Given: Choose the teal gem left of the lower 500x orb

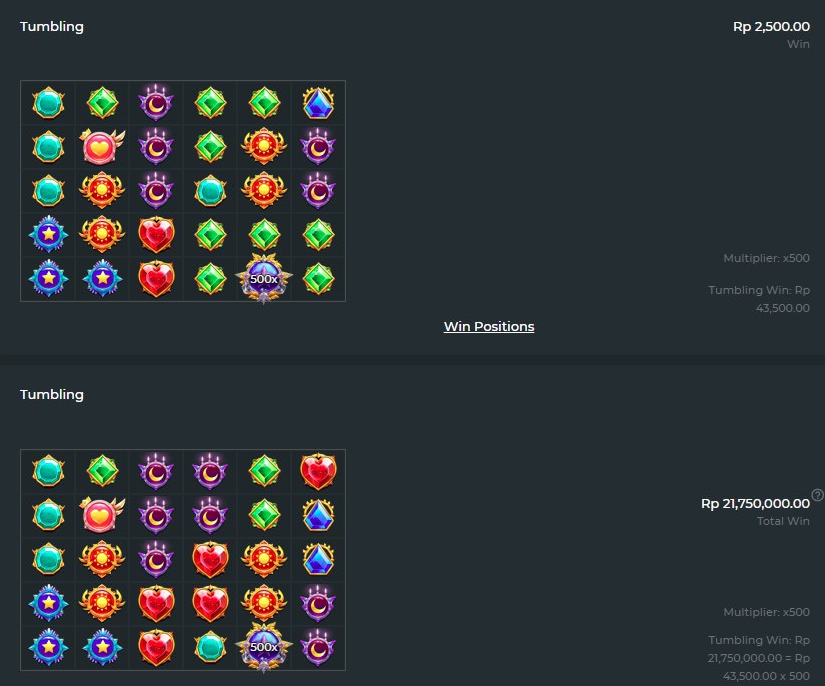Looking at the screenshot, I should [210, 647].
